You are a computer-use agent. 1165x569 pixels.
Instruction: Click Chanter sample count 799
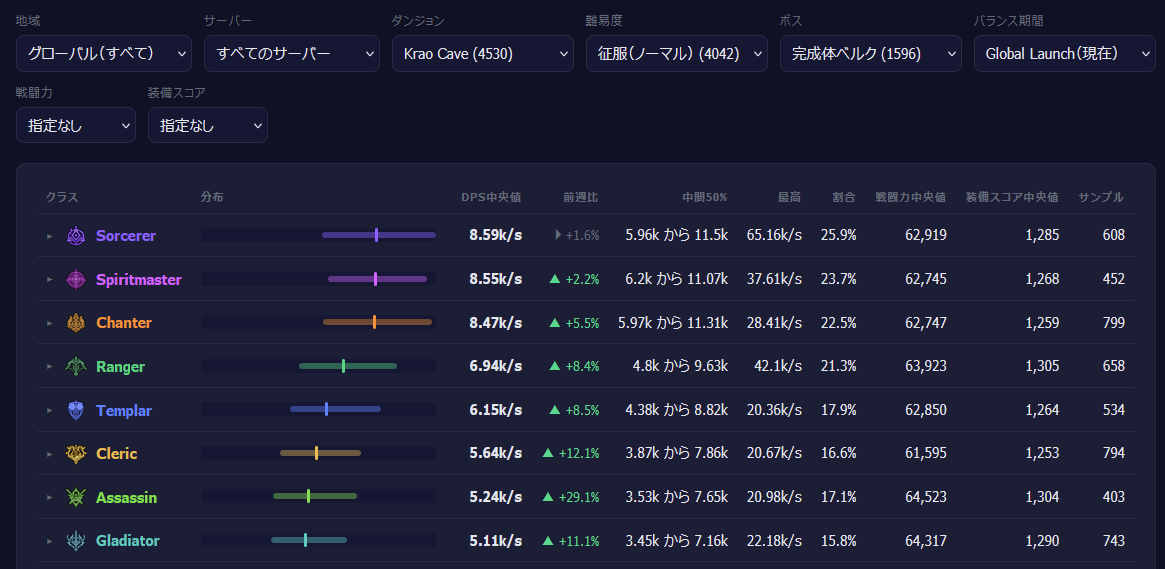coord(1114,322)
